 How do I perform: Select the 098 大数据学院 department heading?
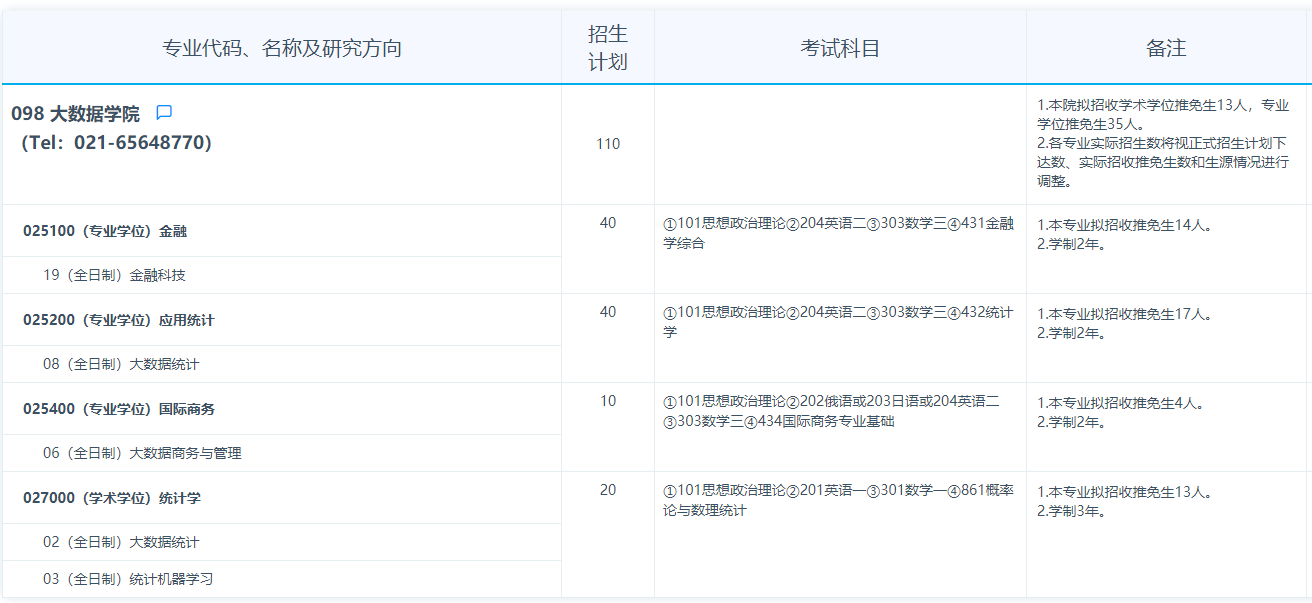76,114
